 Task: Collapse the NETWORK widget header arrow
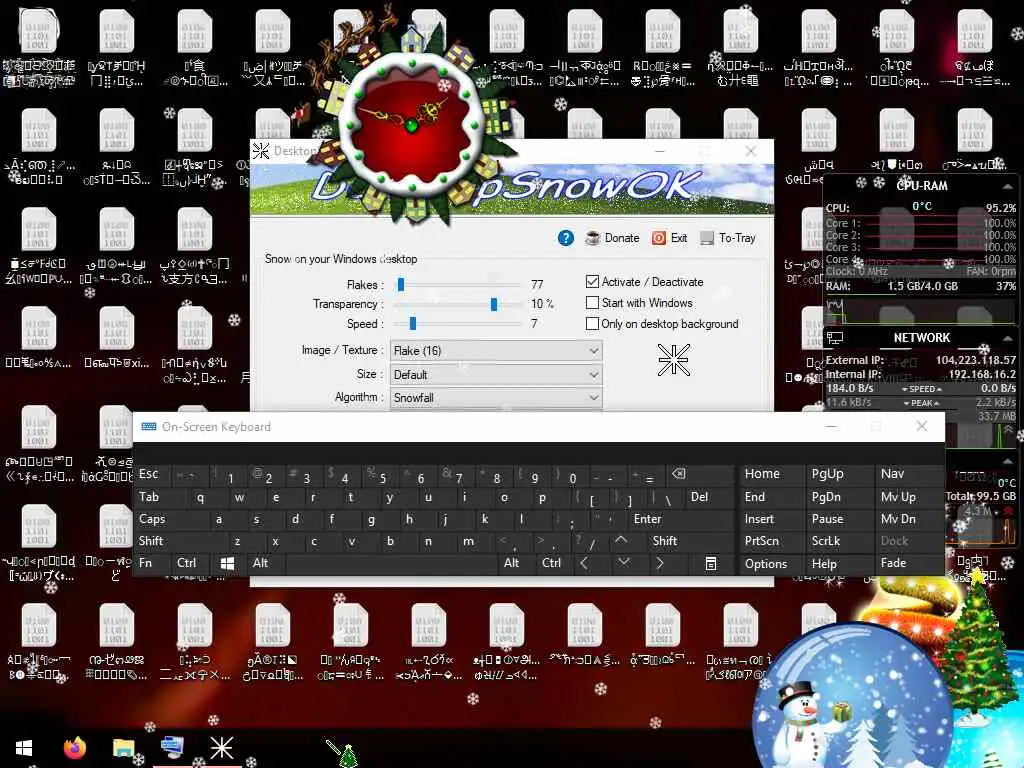(1008, 338)
